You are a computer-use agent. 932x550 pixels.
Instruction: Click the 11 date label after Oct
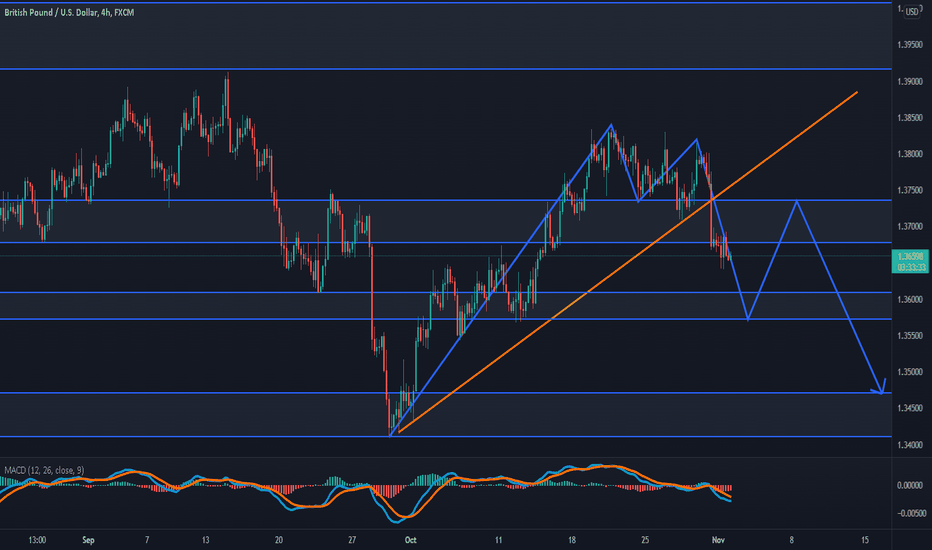(x=498, y=540)
